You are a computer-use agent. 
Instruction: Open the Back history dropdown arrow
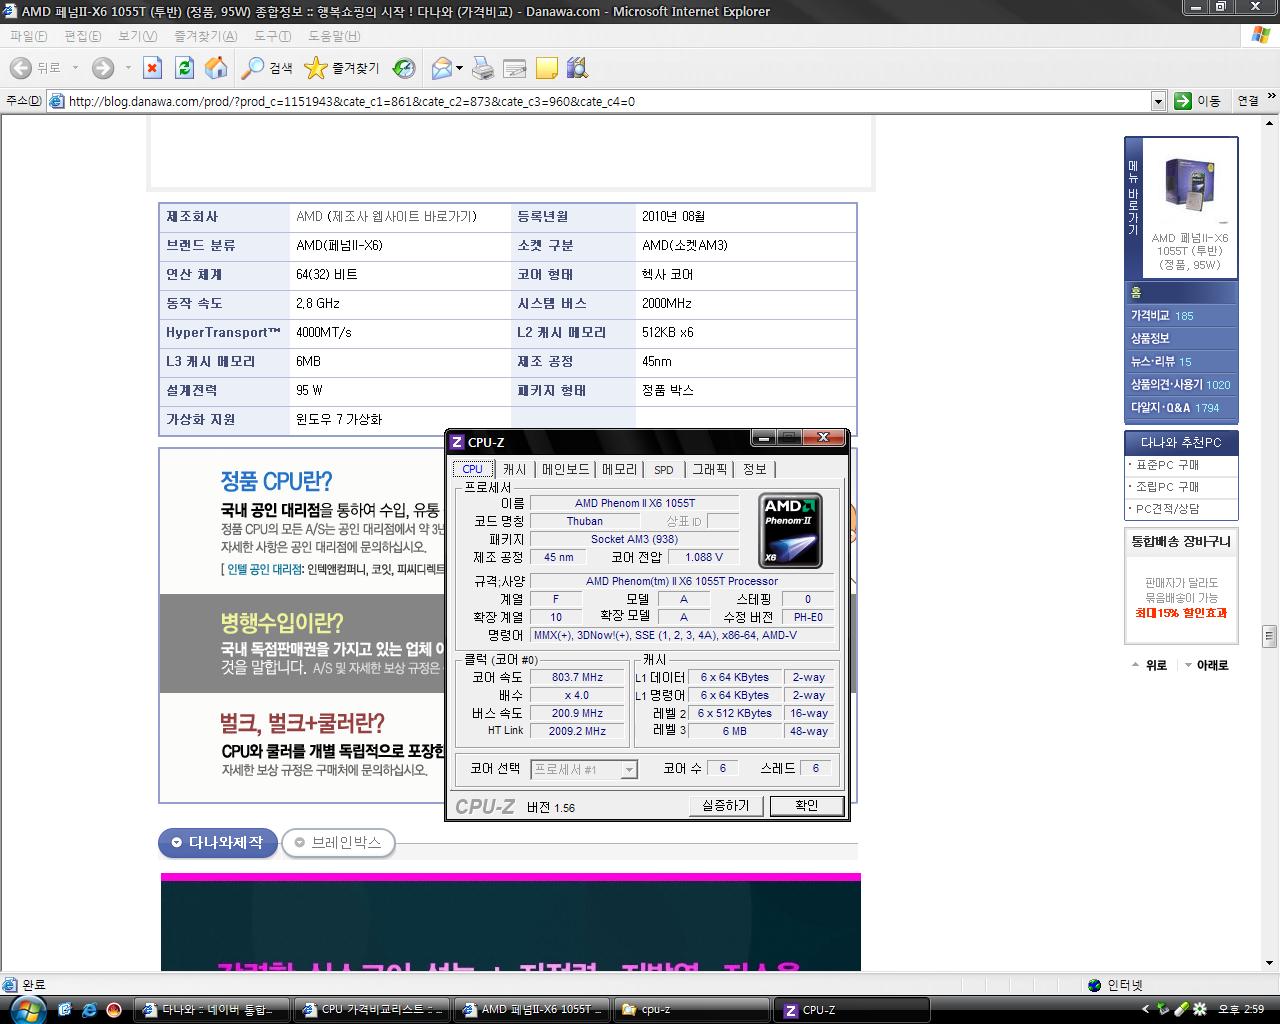click(x=74, y=68)
